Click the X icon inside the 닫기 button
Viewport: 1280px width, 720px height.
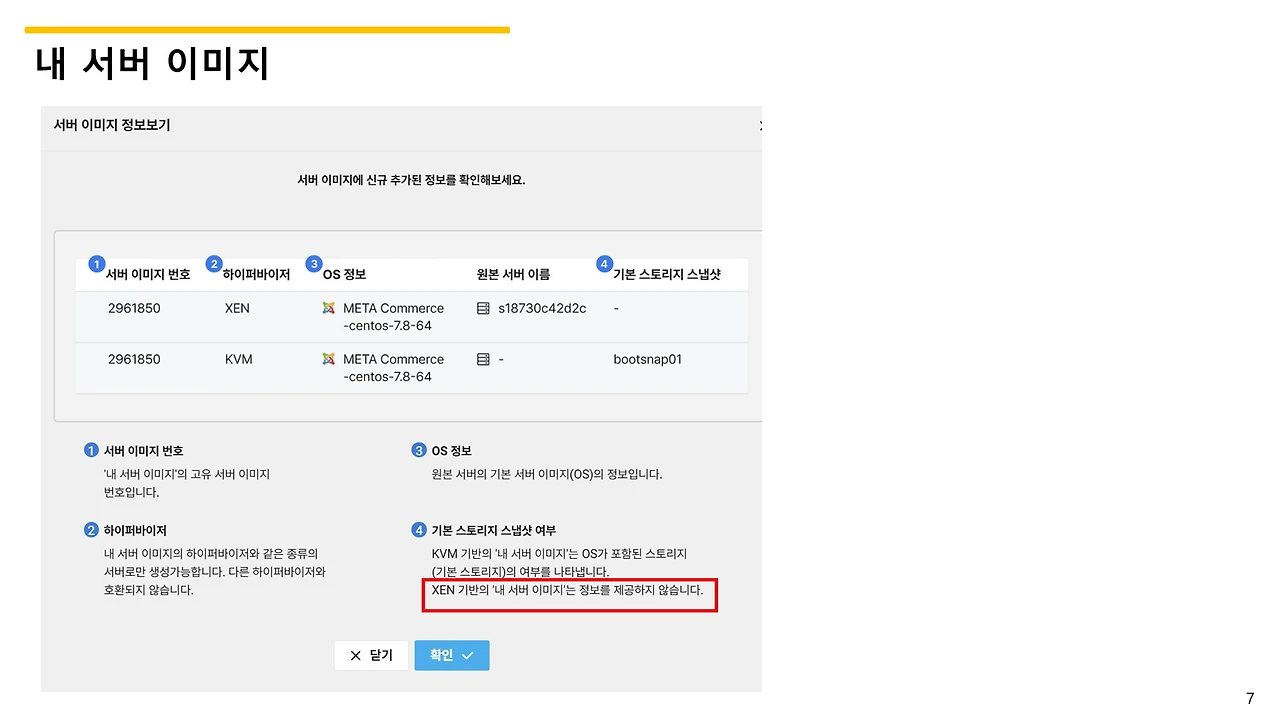(x=356, y=655)
